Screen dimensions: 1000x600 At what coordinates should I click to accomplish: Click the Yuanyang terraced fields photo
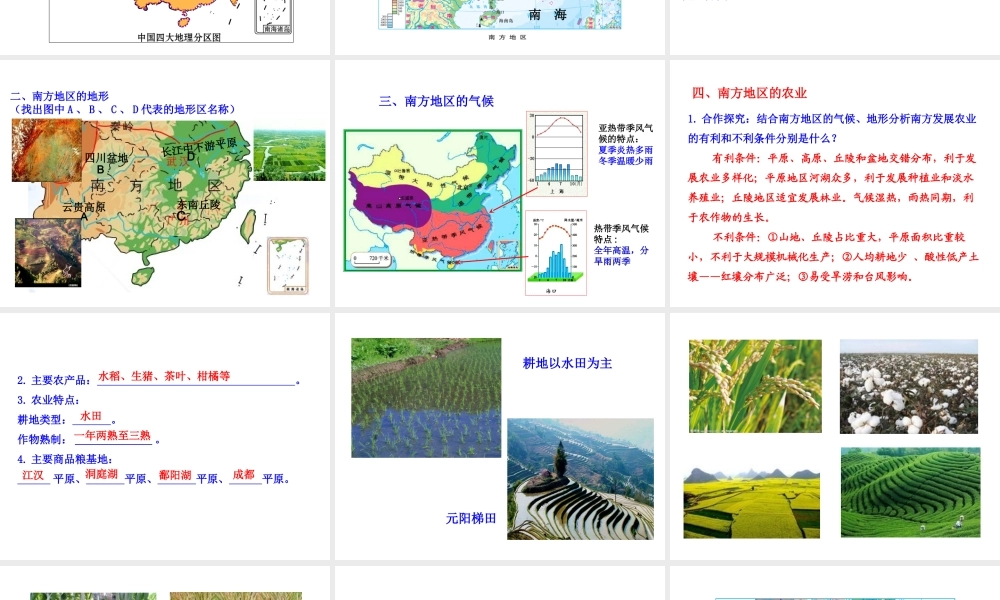pyautogui.click(x=580, y=479)
